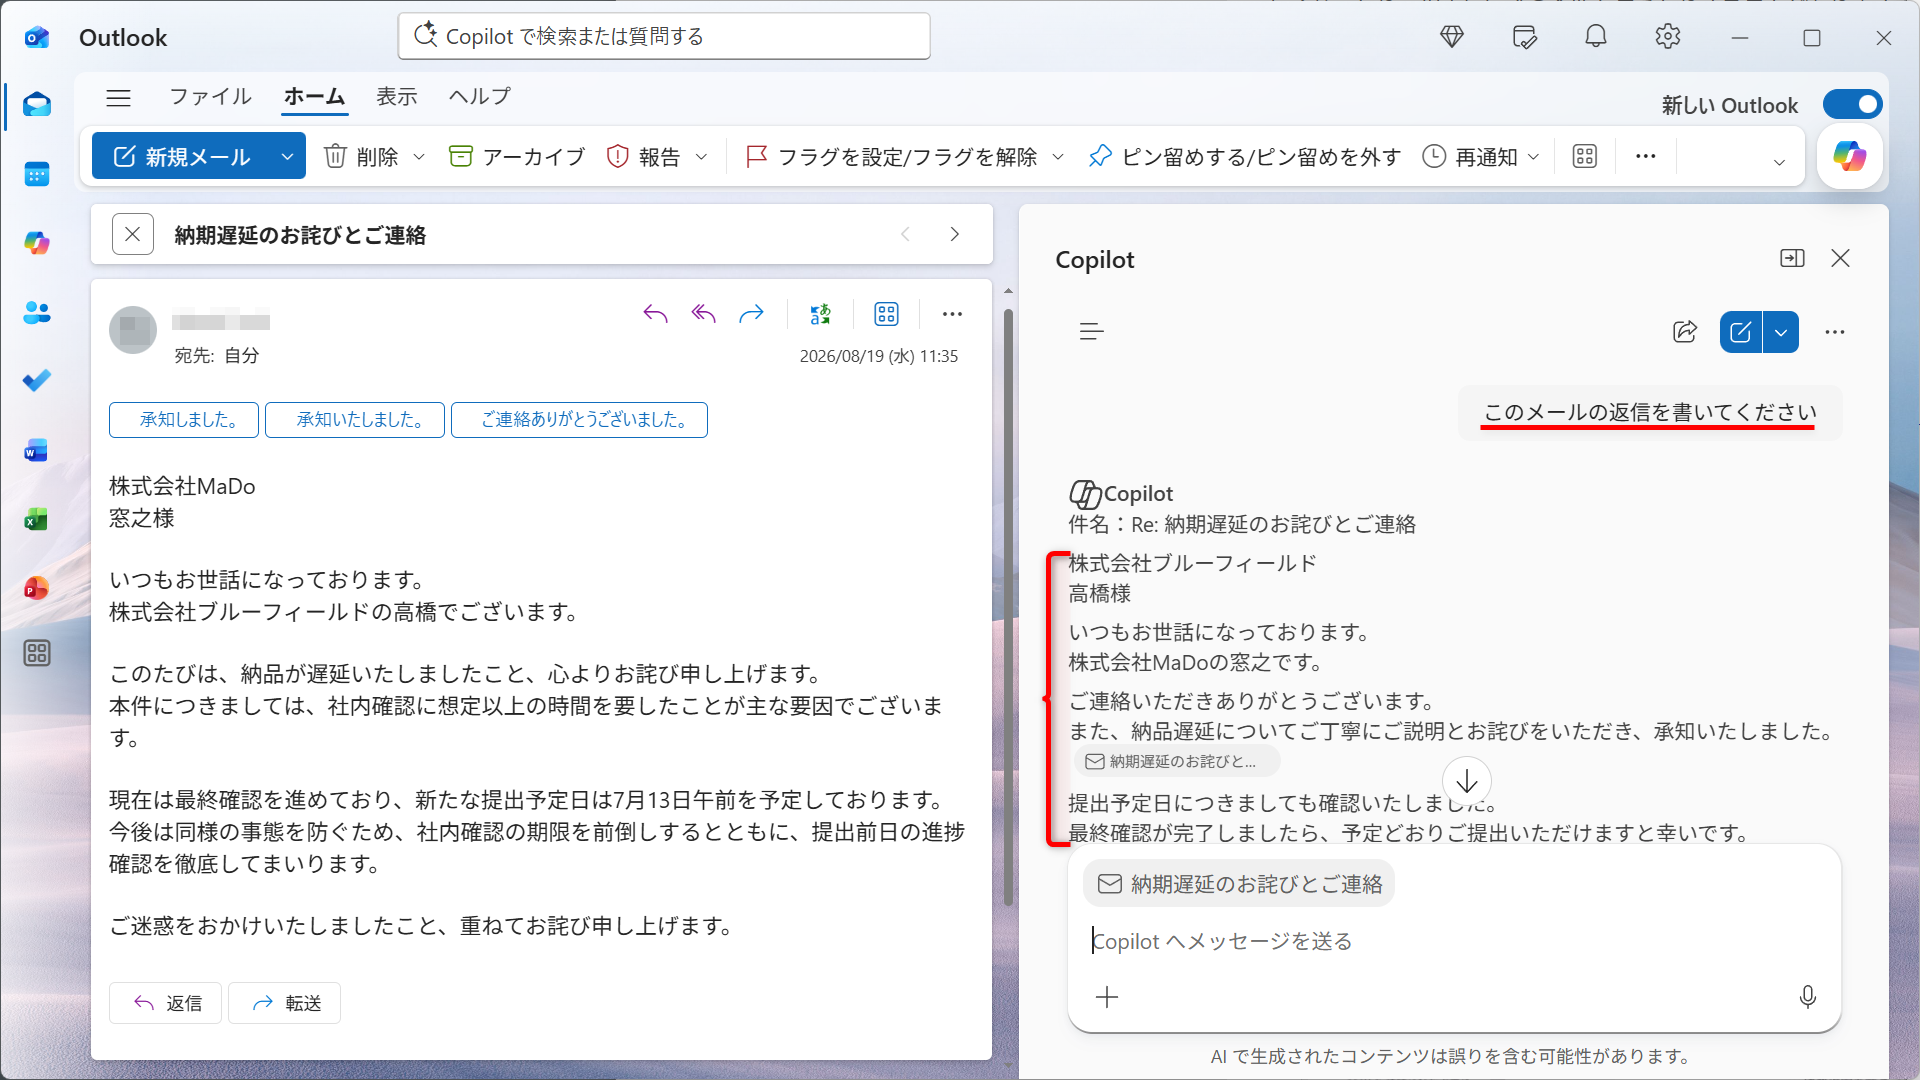Go to next message arrow

(x=955, y=234)
